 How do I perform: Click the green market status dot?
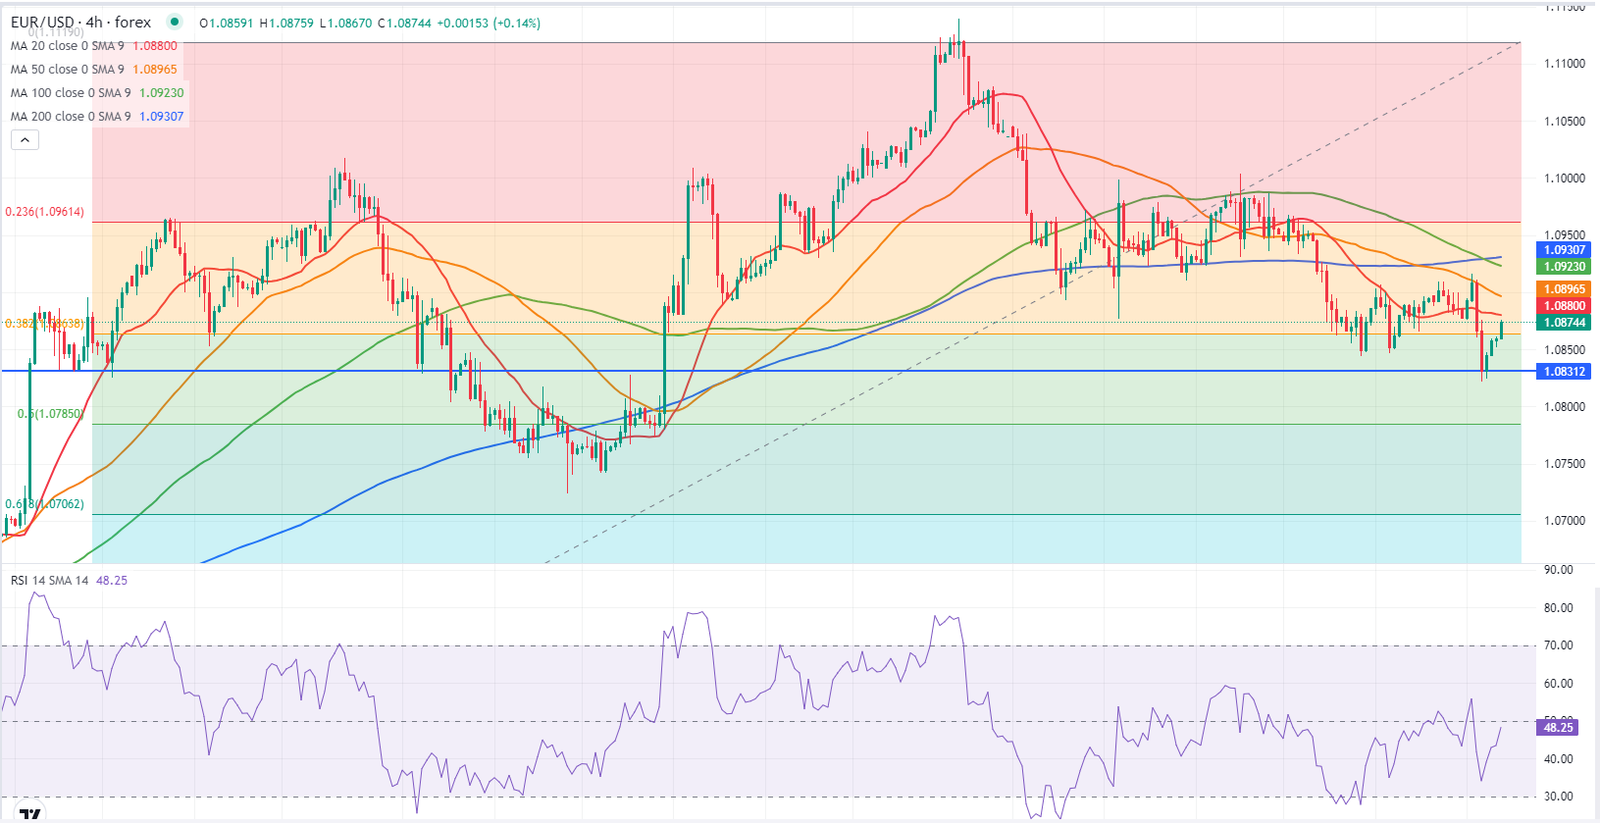[x=175, y=22]
